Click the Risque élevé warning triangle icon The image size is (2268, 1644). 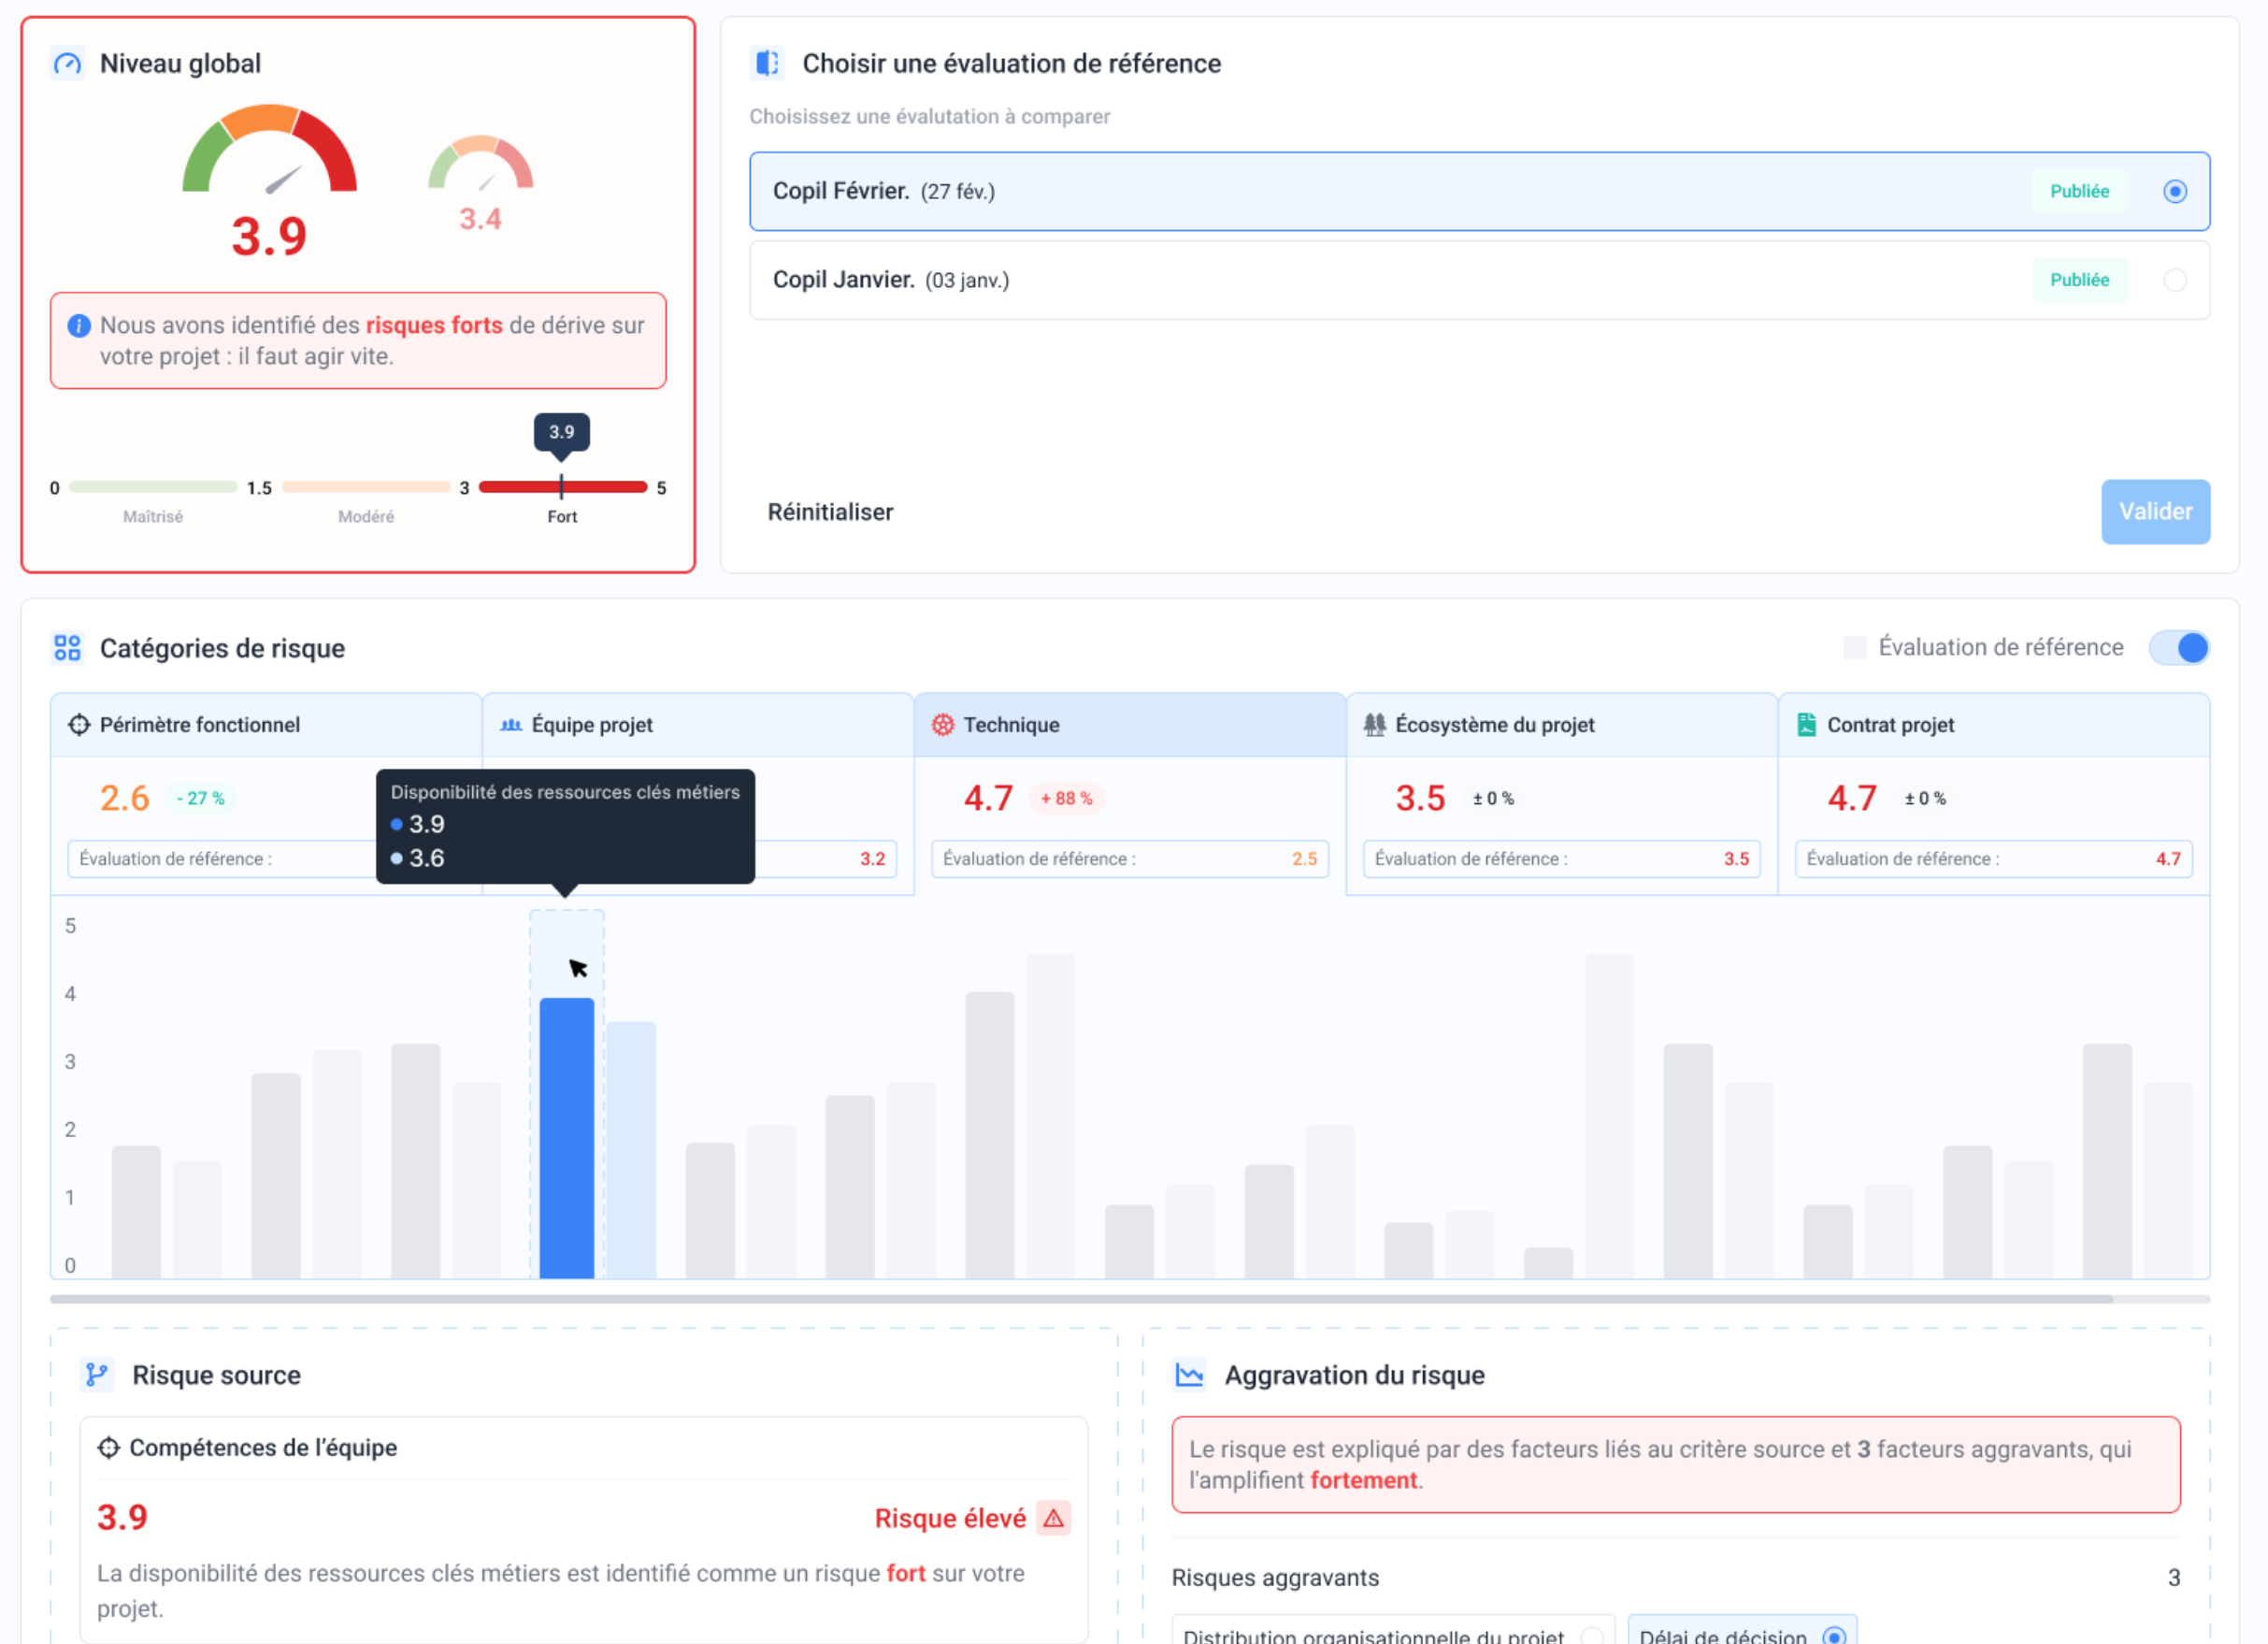(1053, 1518)
